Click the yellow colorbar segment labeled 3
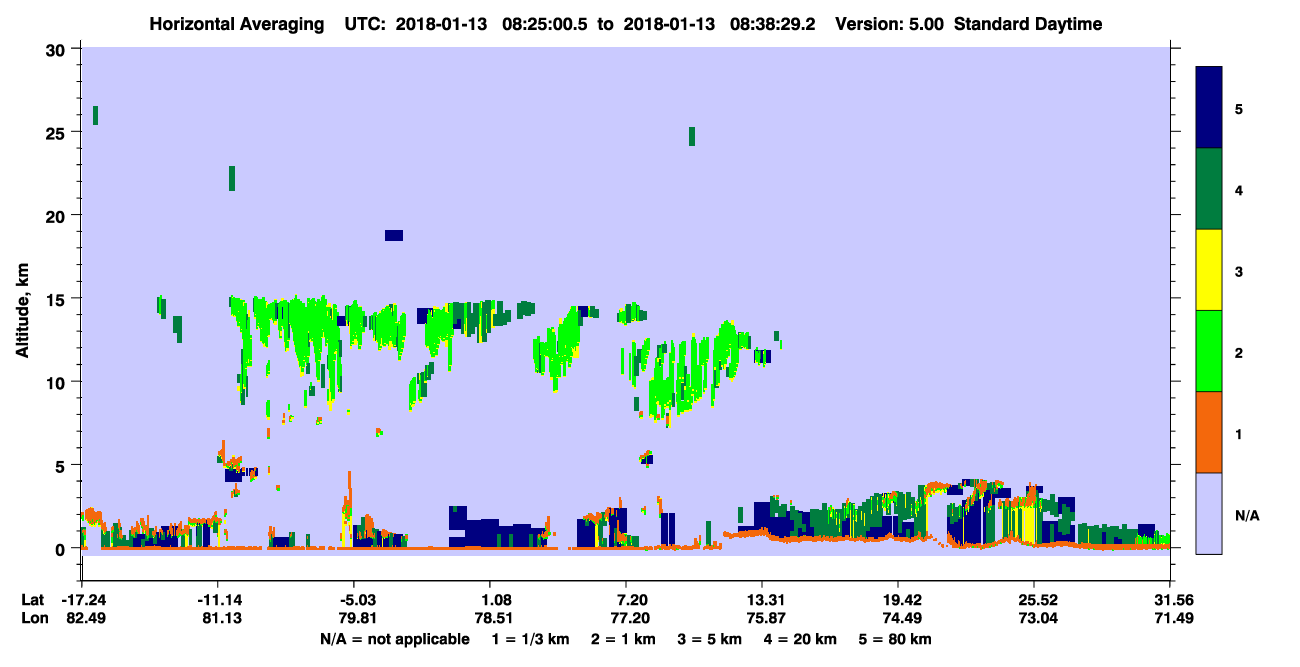Image resolution: width=1300 pixels, height=667 pixels. click(x=1210, y=270)
